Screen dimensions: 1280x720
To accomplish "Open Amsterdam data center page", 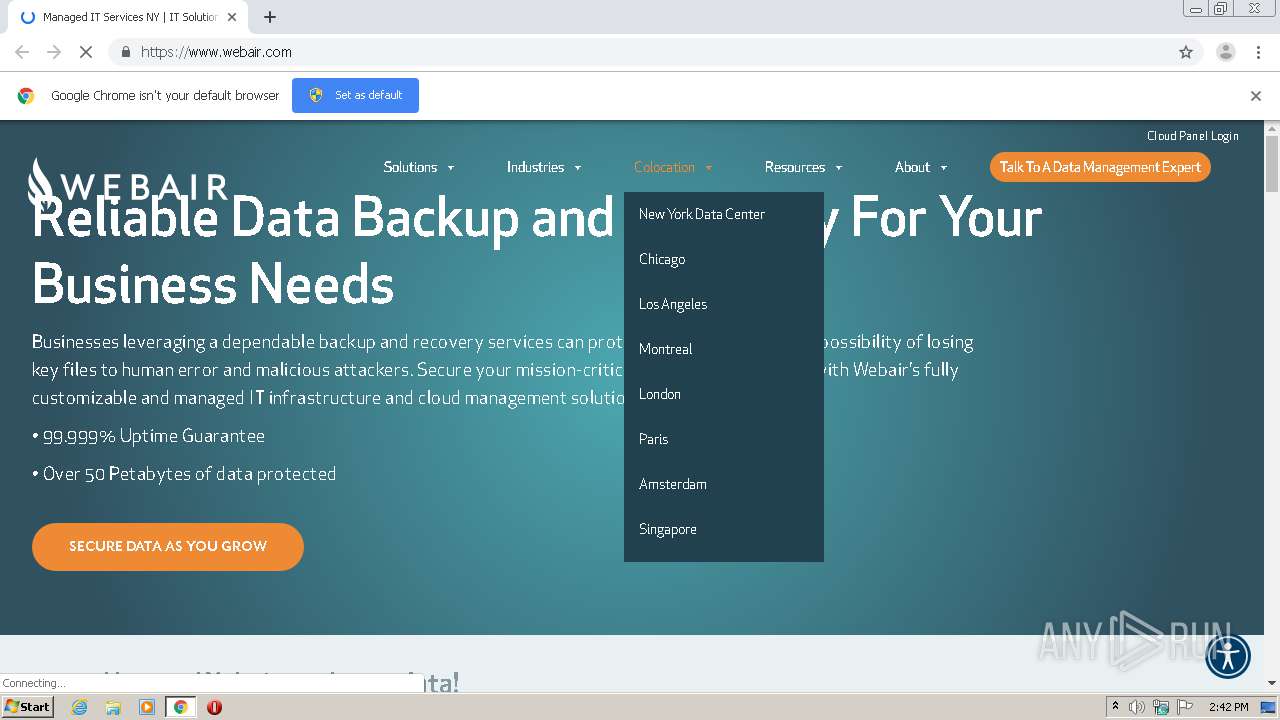I will click(x=673, y=484).
